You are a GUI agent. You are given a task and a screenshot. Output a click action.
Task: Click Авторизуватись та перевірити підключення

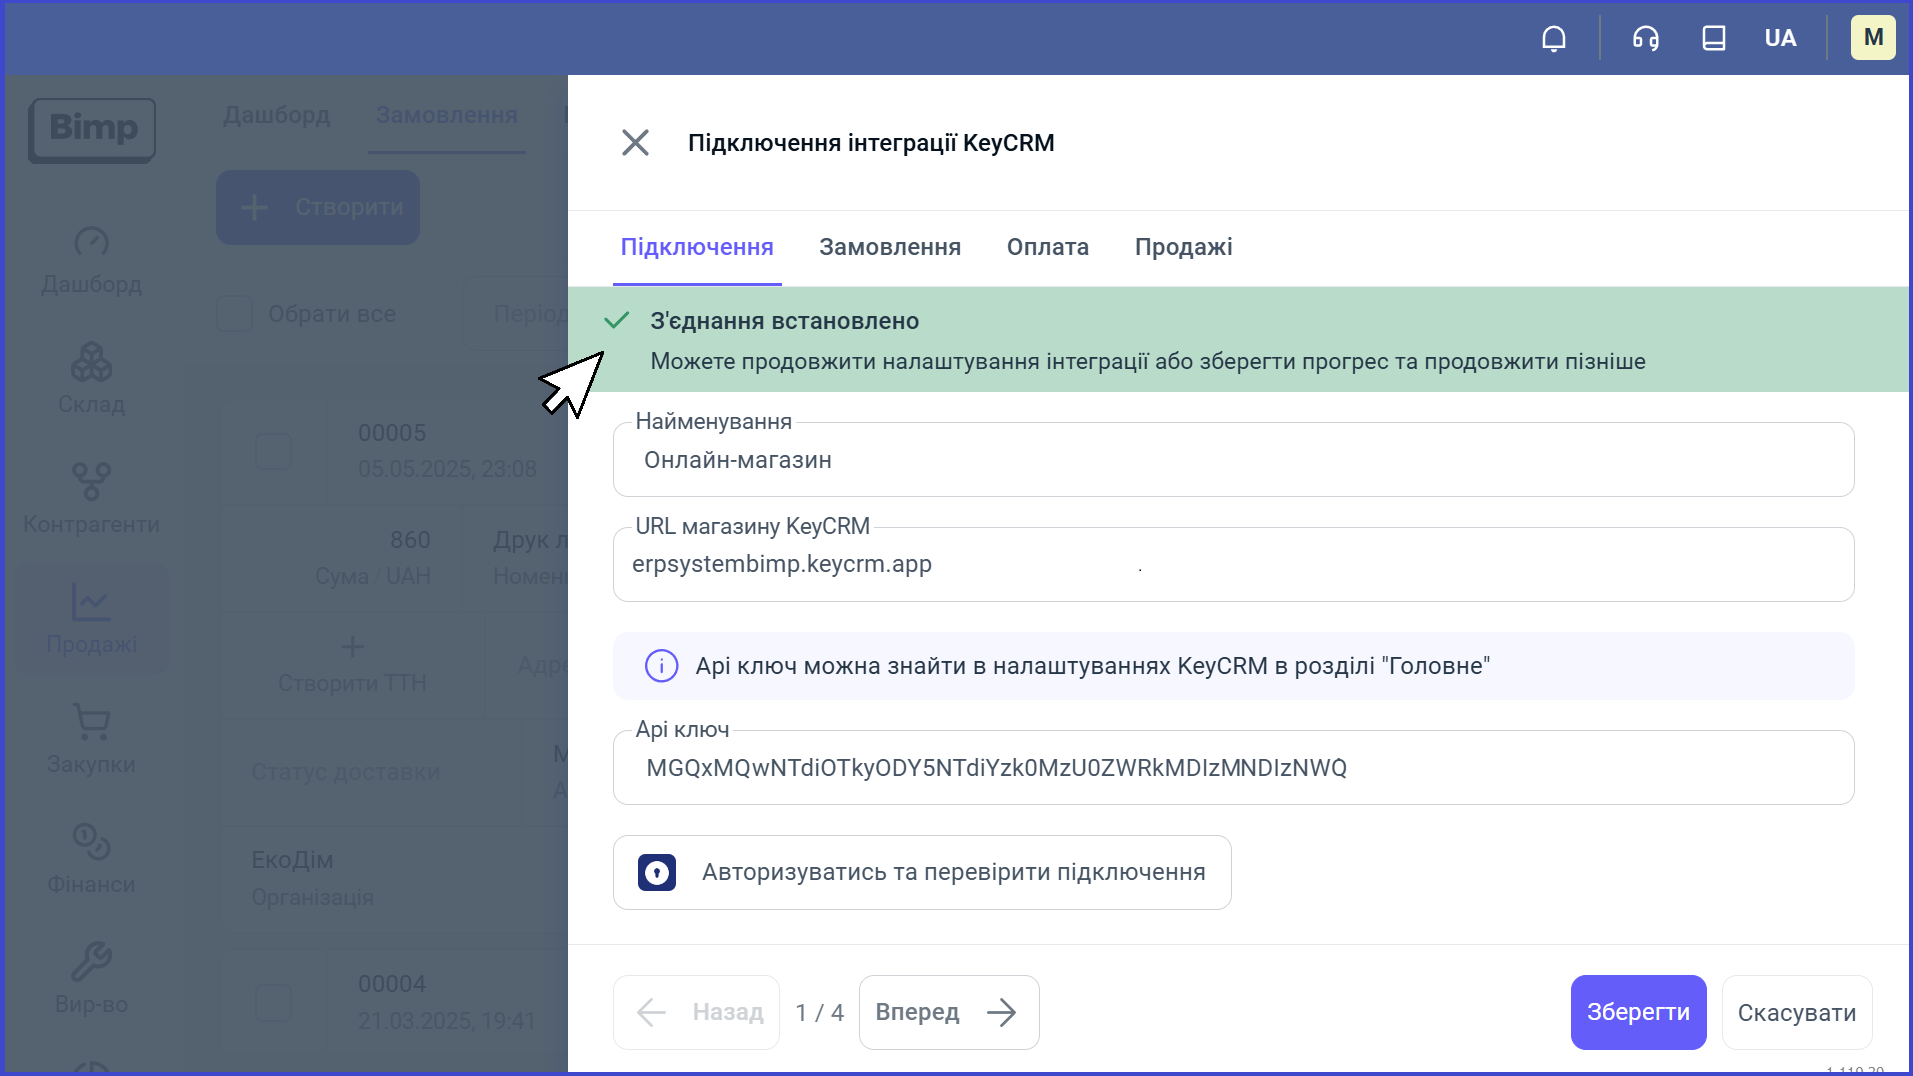(922, 872)
